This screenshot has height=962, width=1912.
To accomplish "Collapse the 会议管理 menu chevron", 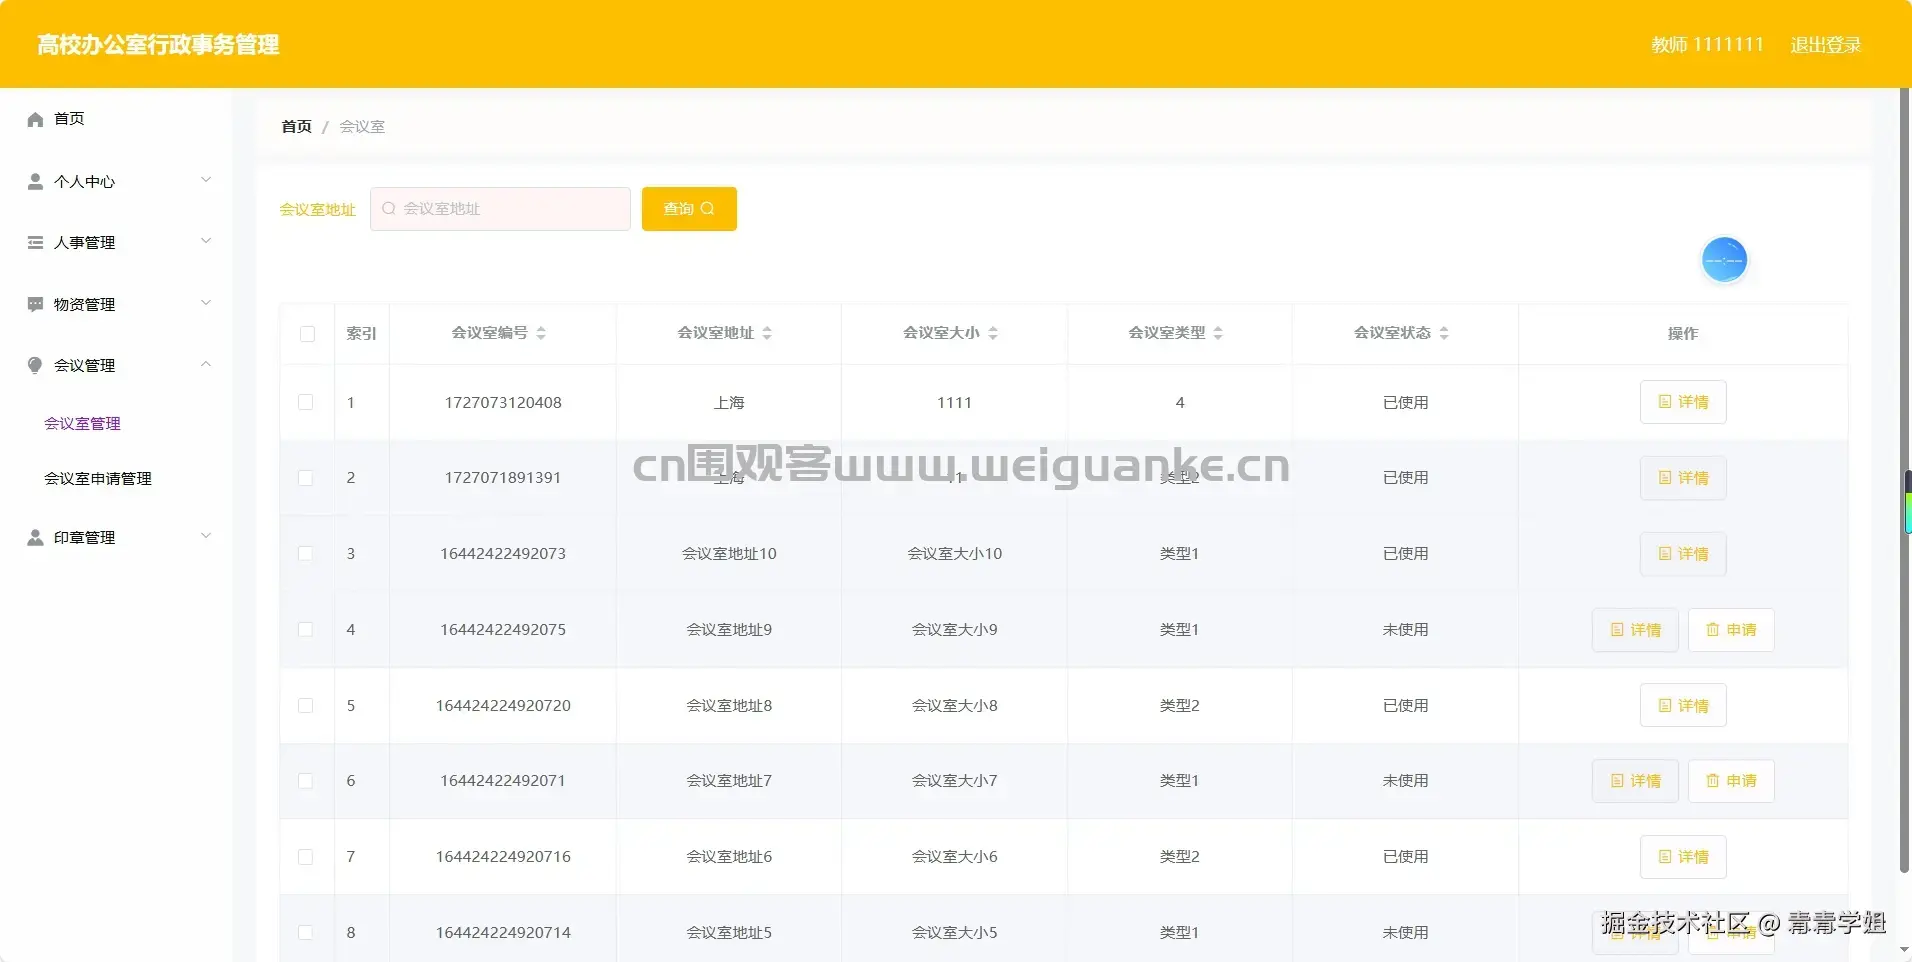I will [x=206, y=364].
